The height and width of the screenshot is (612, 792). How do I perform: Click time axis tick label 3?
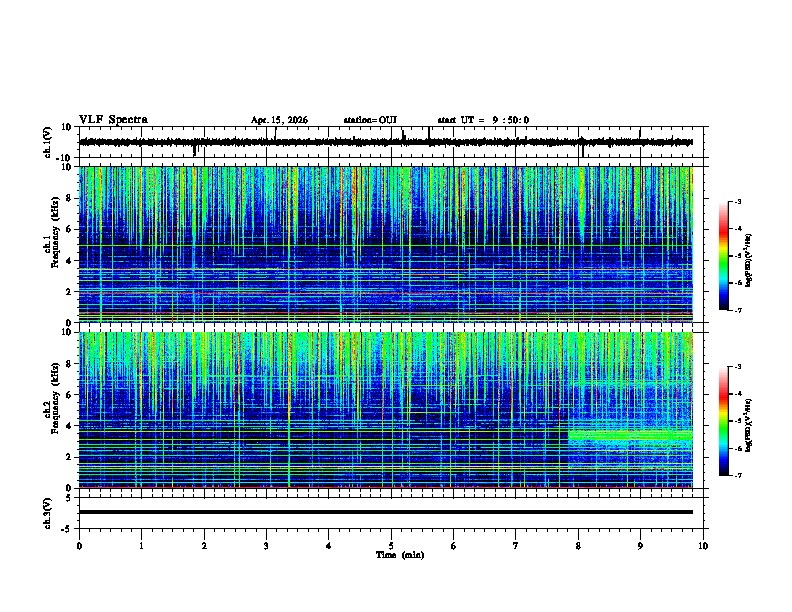coord(266,546)
